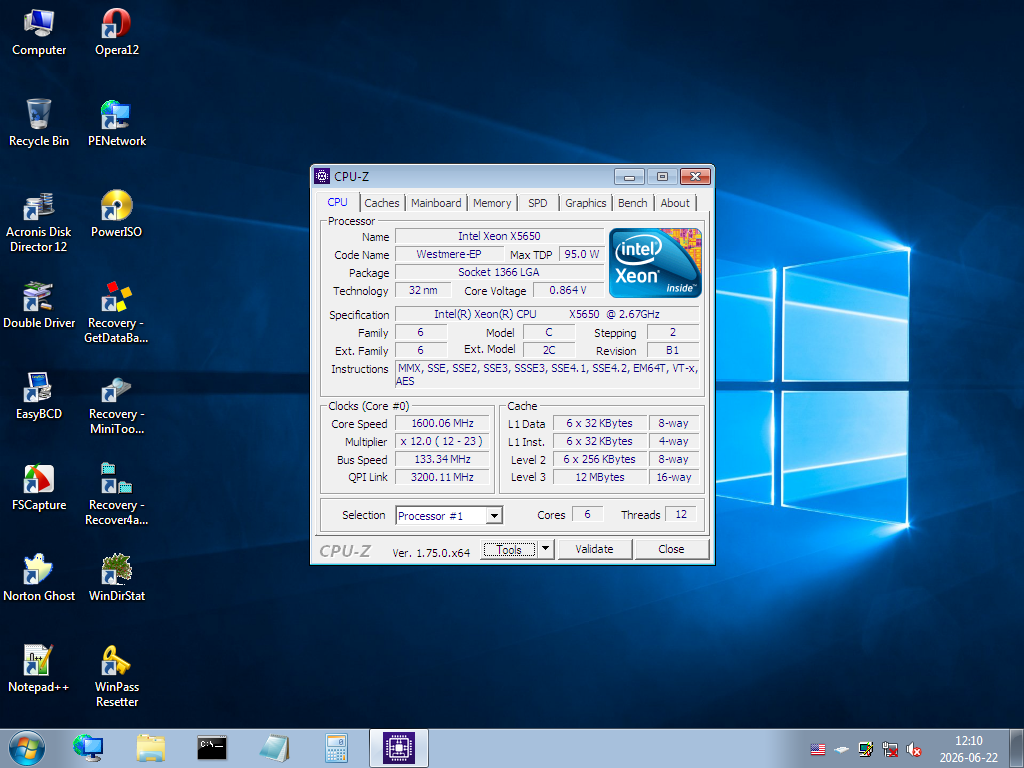
Task: Click the taskbar clock showing 12:10
Action: [x=968, y=749]
